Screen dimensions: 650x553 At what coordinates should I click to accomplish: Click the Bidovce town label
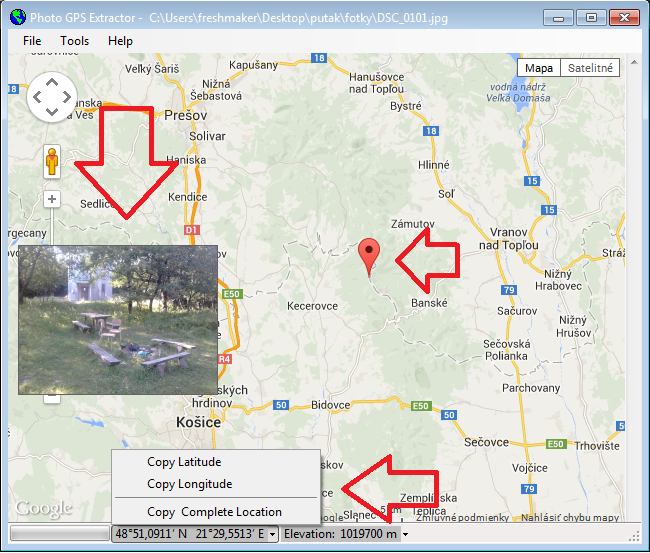click(x=330, y=405)
